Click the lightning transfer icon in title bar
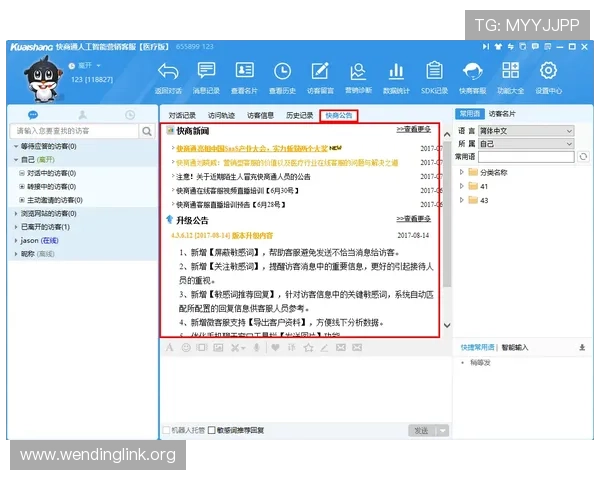This screenshot has width=600, height=480. 510,47
